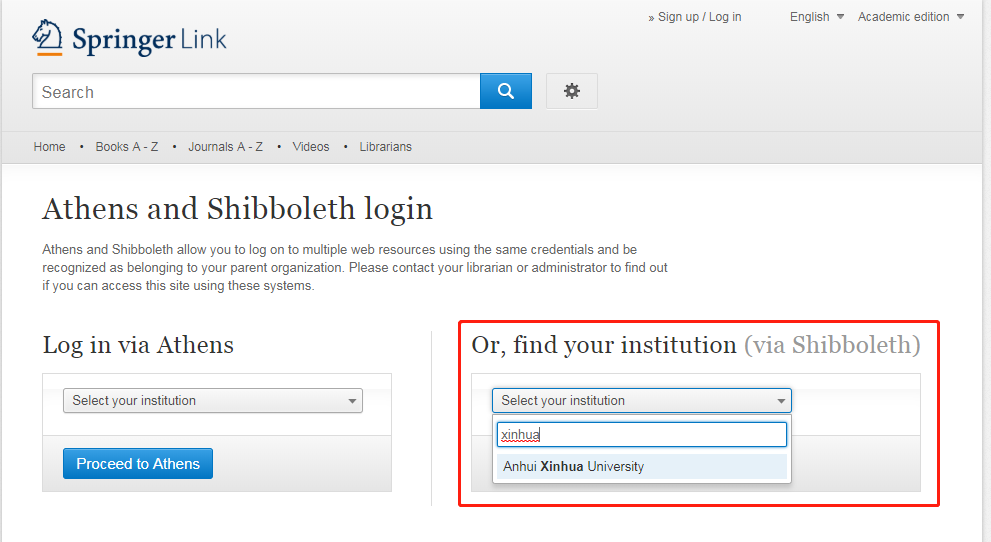
Task: Go to Home in navigation bar
Action: [49, 147]
